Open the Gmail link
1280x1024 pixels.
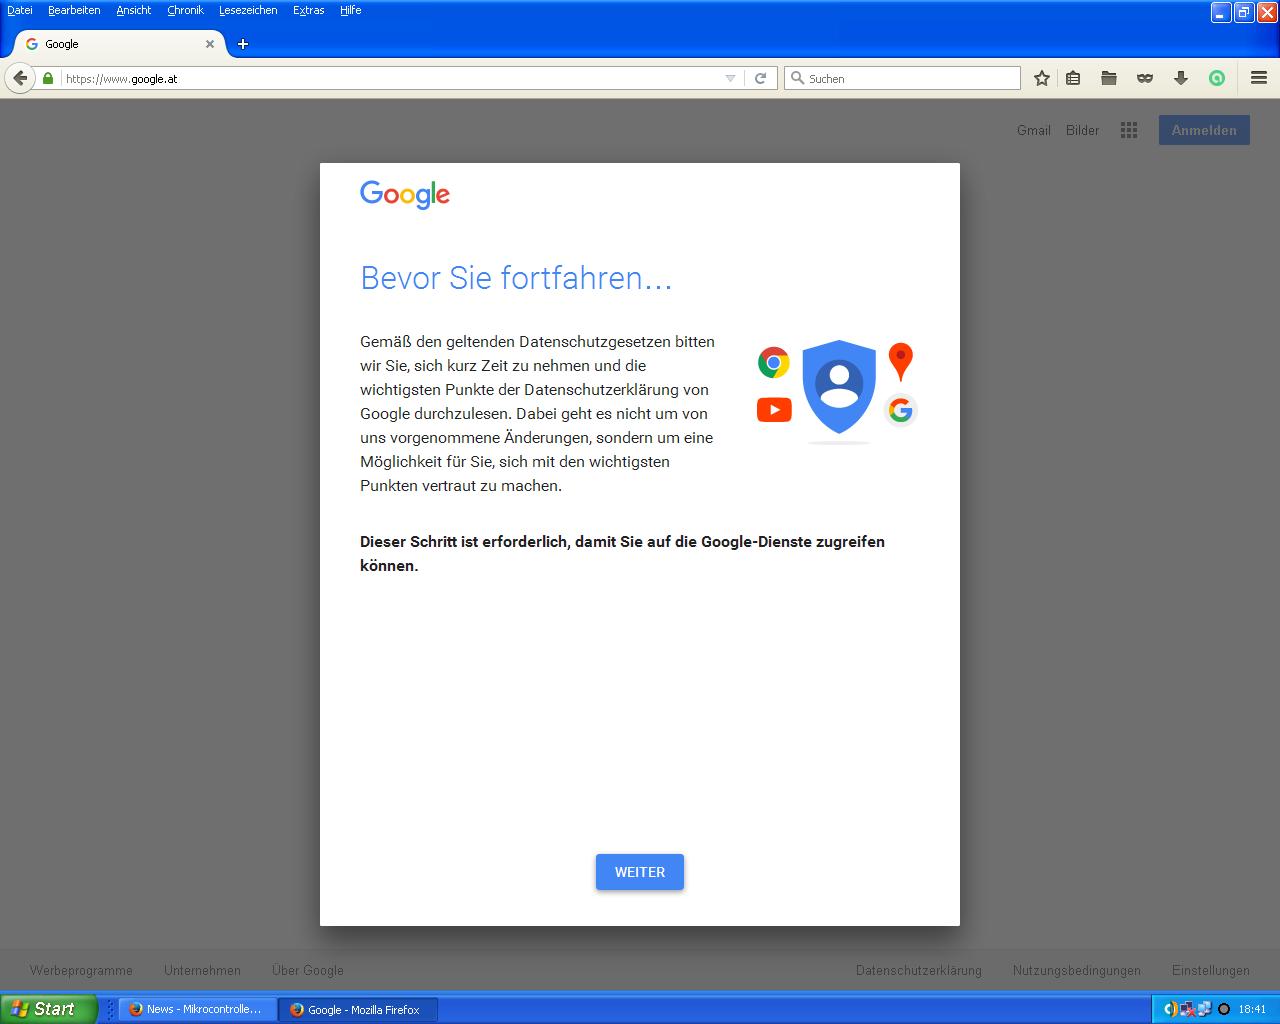(x=1034, y=130)
